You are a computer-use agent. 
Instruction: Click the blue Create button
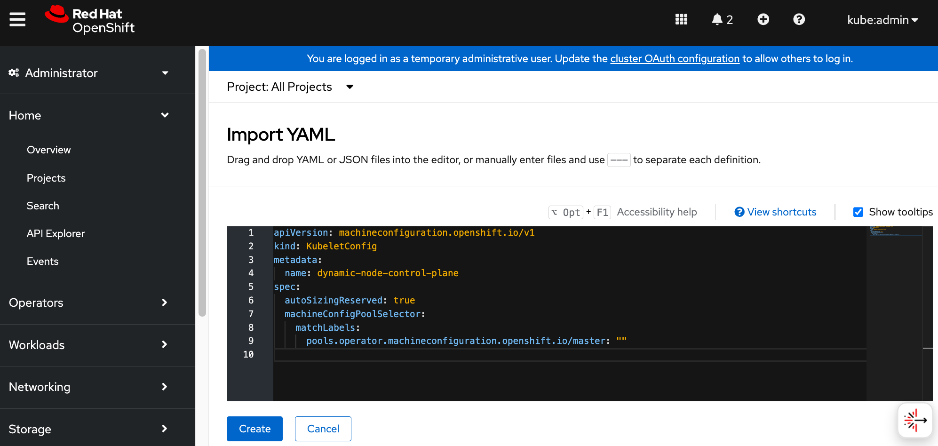point(254,429)
